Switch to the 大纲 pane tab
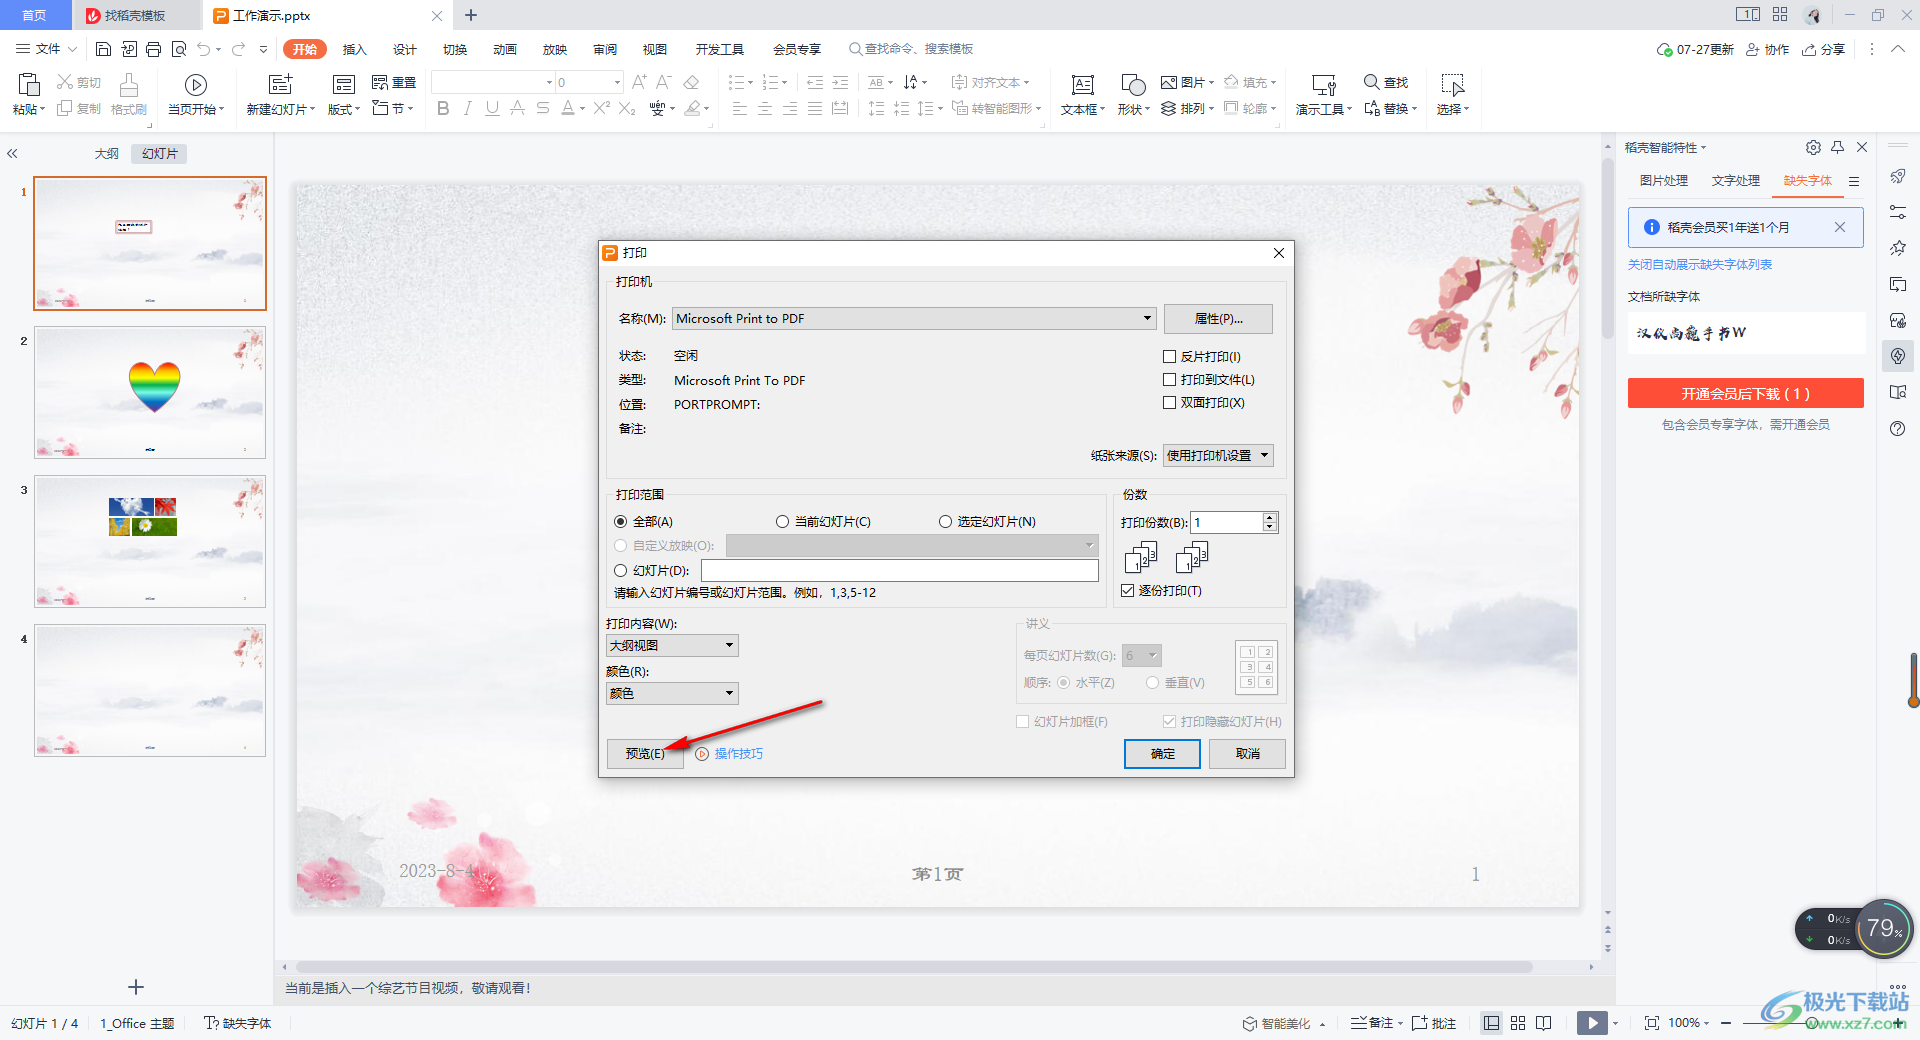Image resolution: width=1920 pixels, height=1040 pixels. [107, 154]
